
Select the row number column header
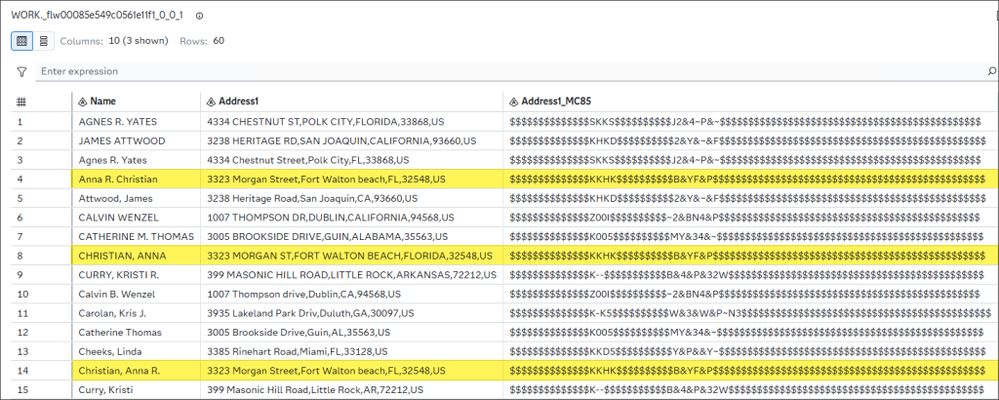coord(21,101)
